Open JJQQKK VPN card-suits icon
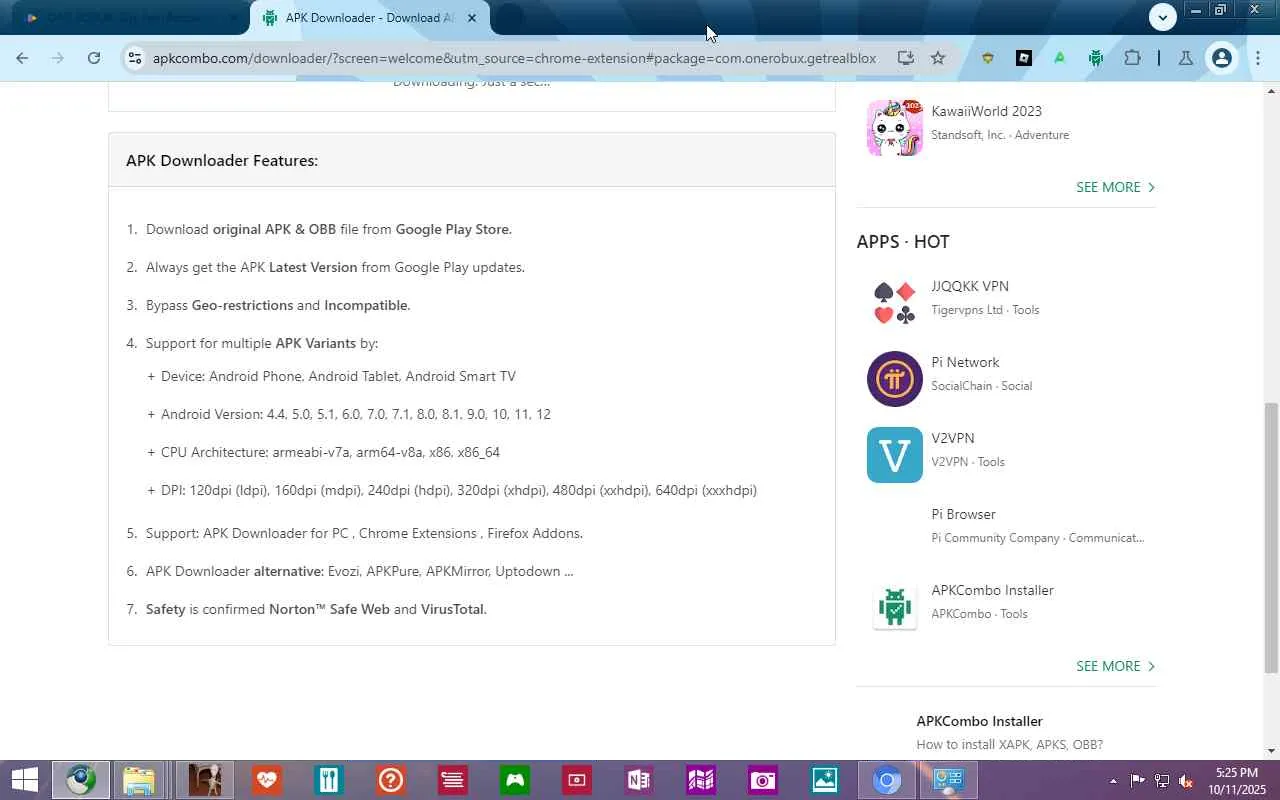The image size is (1280, 800). click(894, 302)
